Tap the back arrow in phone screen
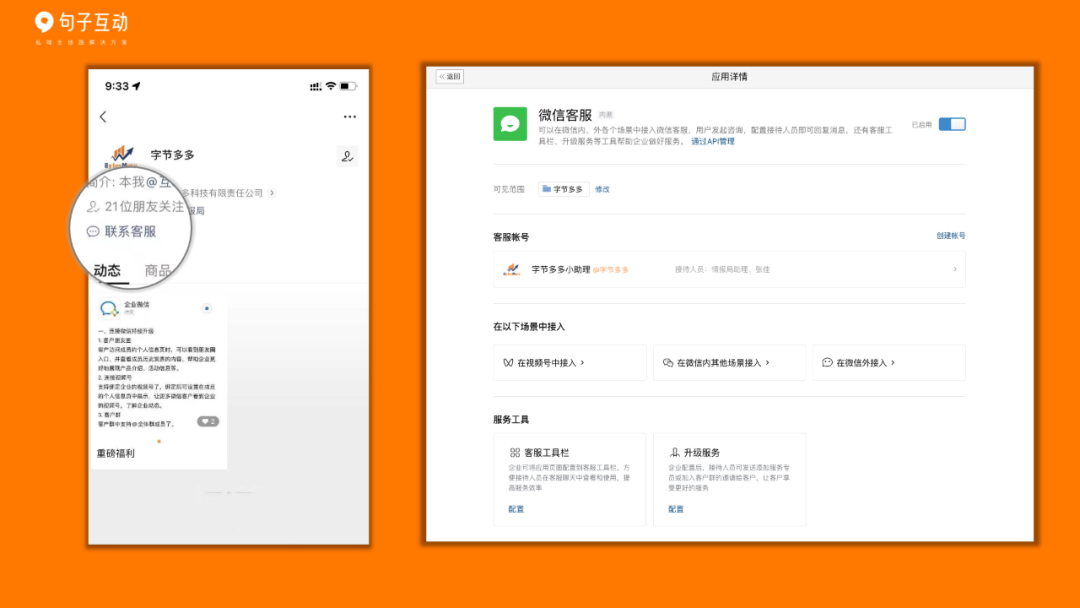 pyautogui.click(x=103, y=117)
